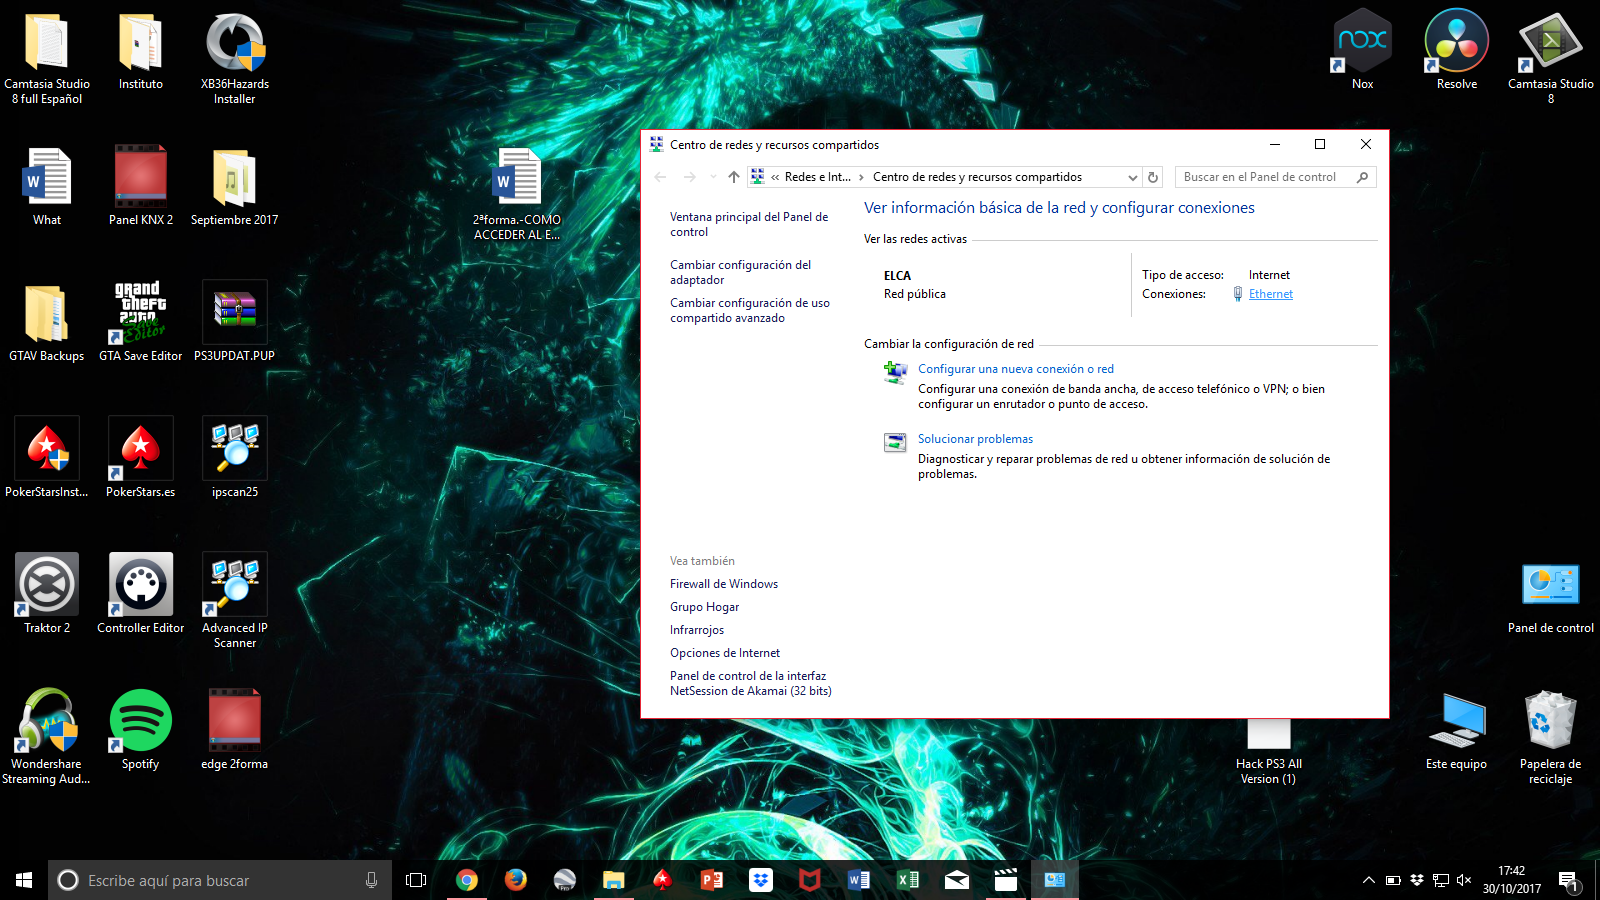Image resolution: width=1600 pixels, height=900 pixels.
Task: Click the Cortana microphone icon
Action: click(371, 880)
